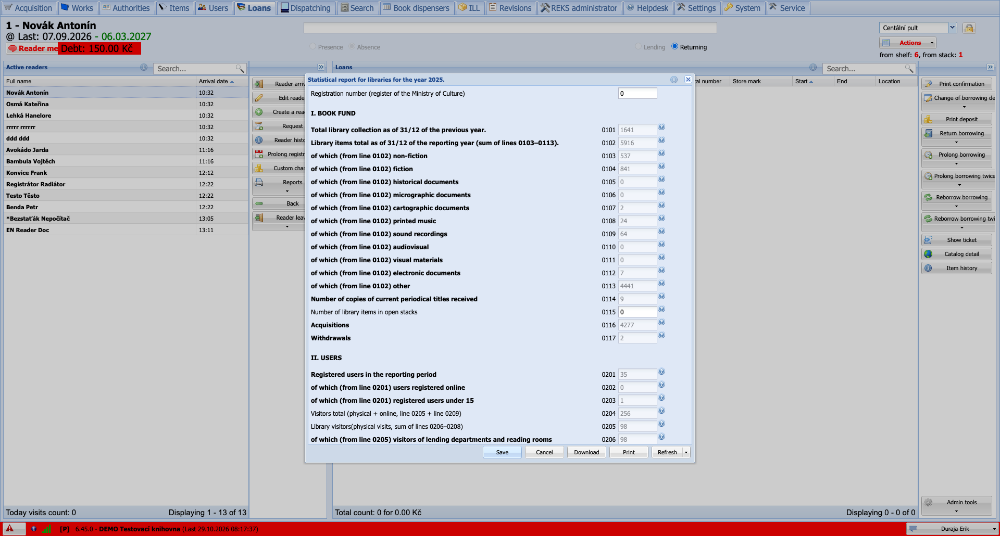This screenshot has height=536, width=1000.
Task: Click info icon beside Acquisitions line 0116
Action: tap(661, 323)
